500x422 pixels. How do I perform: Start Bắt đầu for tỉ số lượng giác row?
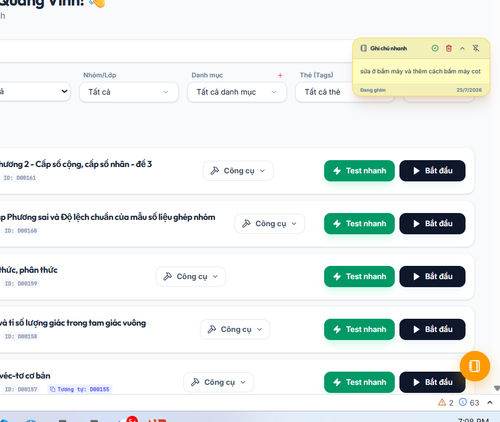tap(432, 329)
